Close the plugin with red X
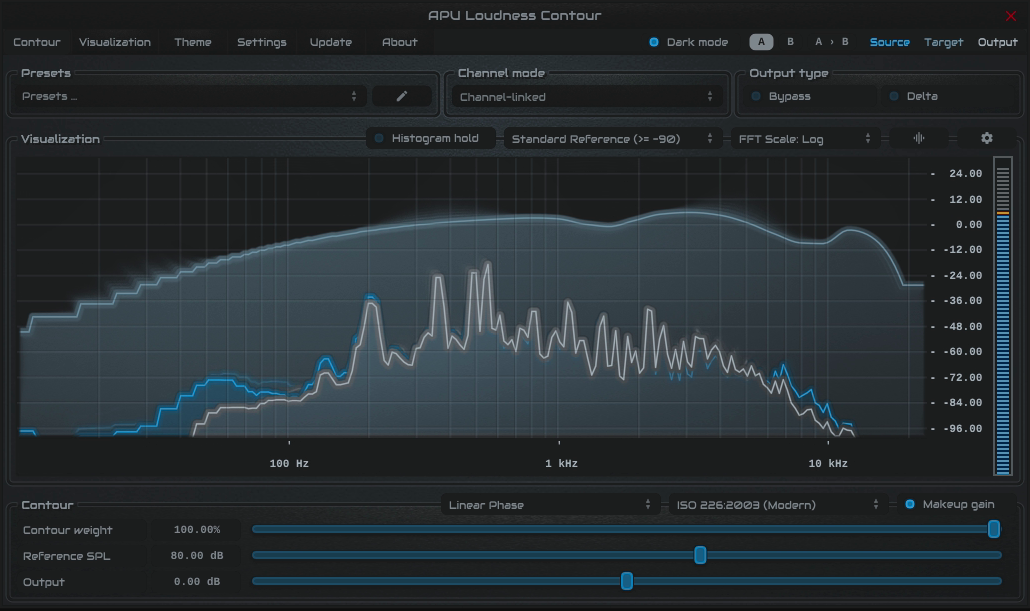The image size is (1030, 611). 1010,15
